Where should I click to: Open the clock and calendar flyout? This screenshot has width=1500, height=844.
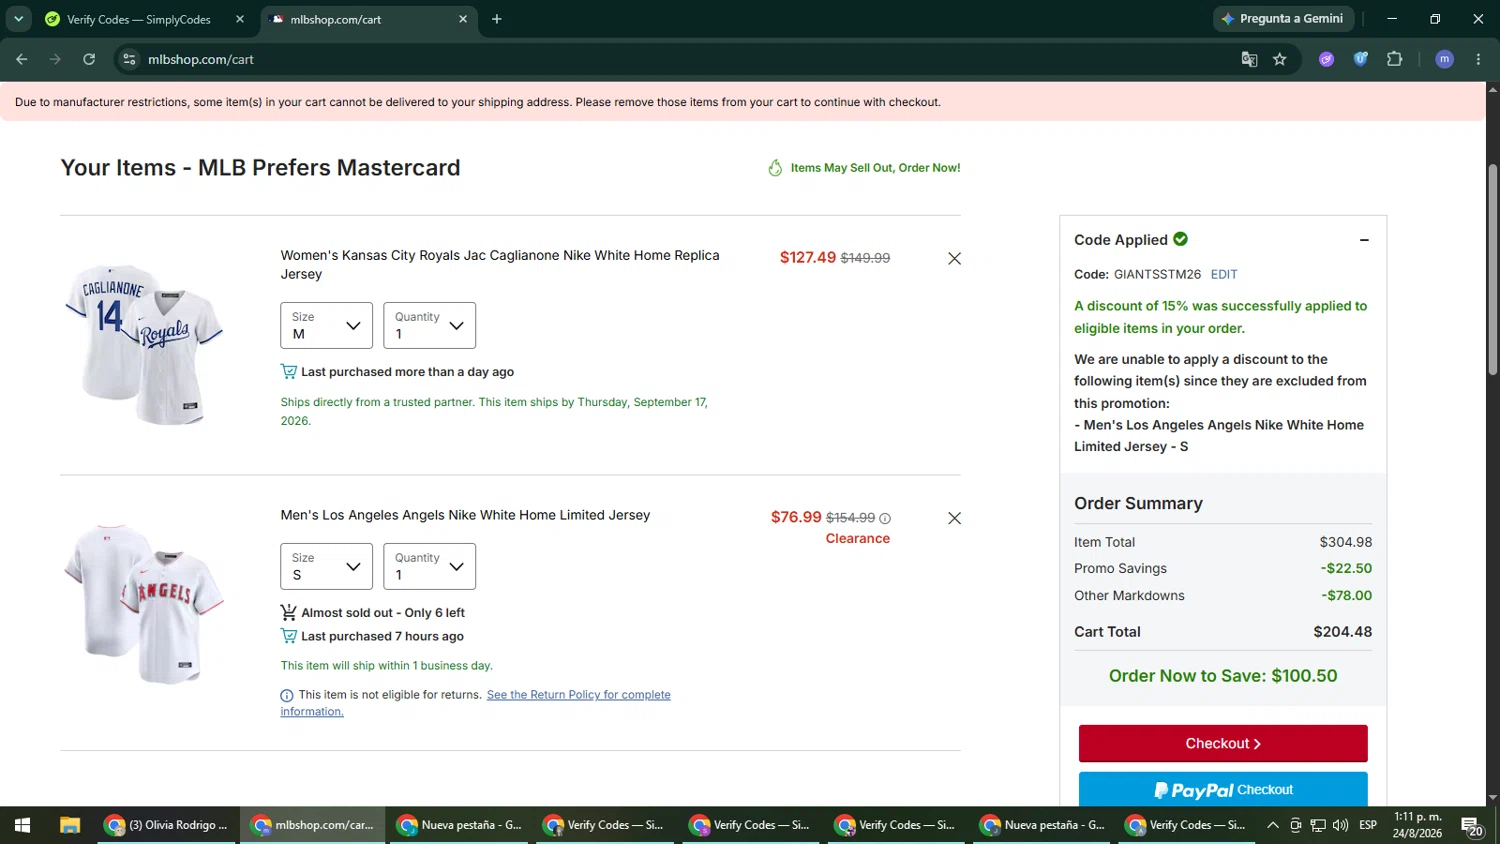(x=1418, y=825)
